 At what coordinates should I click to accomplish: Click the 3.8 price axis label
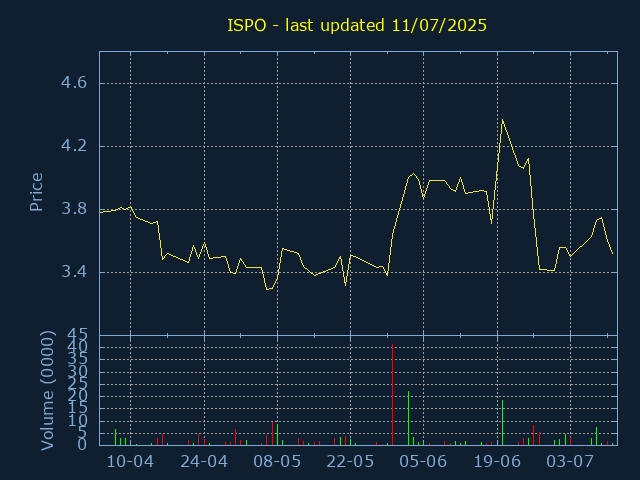click(x=74, y=209)
